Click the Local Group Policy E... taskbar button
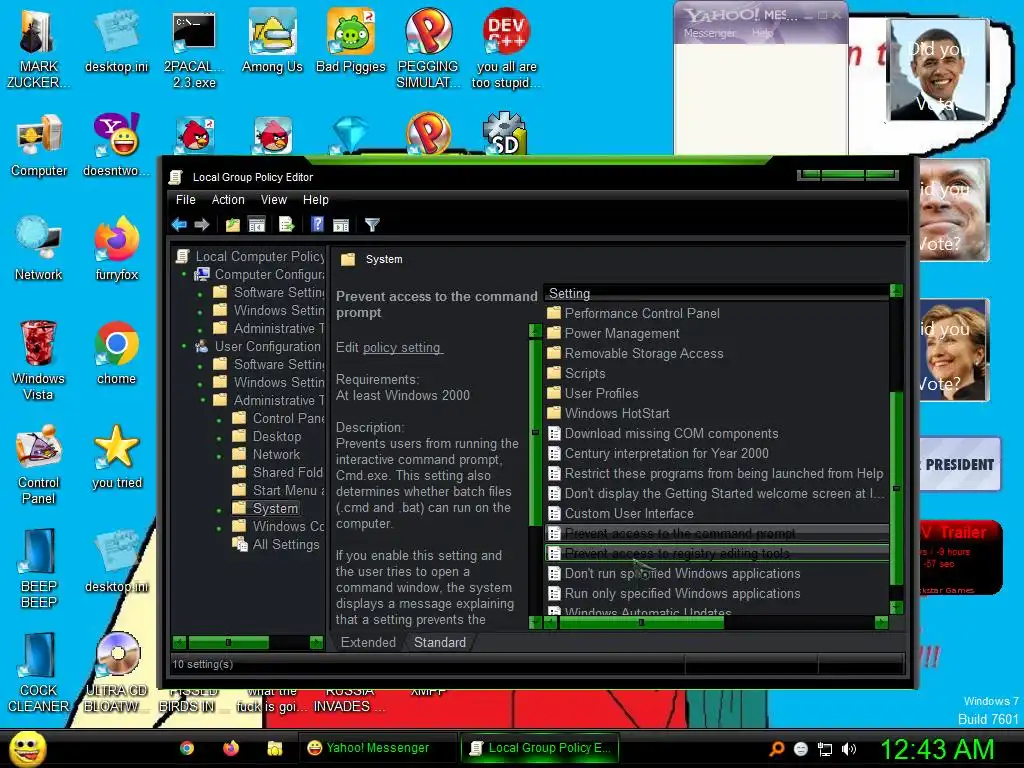 pyautogui.click(x=541, y=748)
